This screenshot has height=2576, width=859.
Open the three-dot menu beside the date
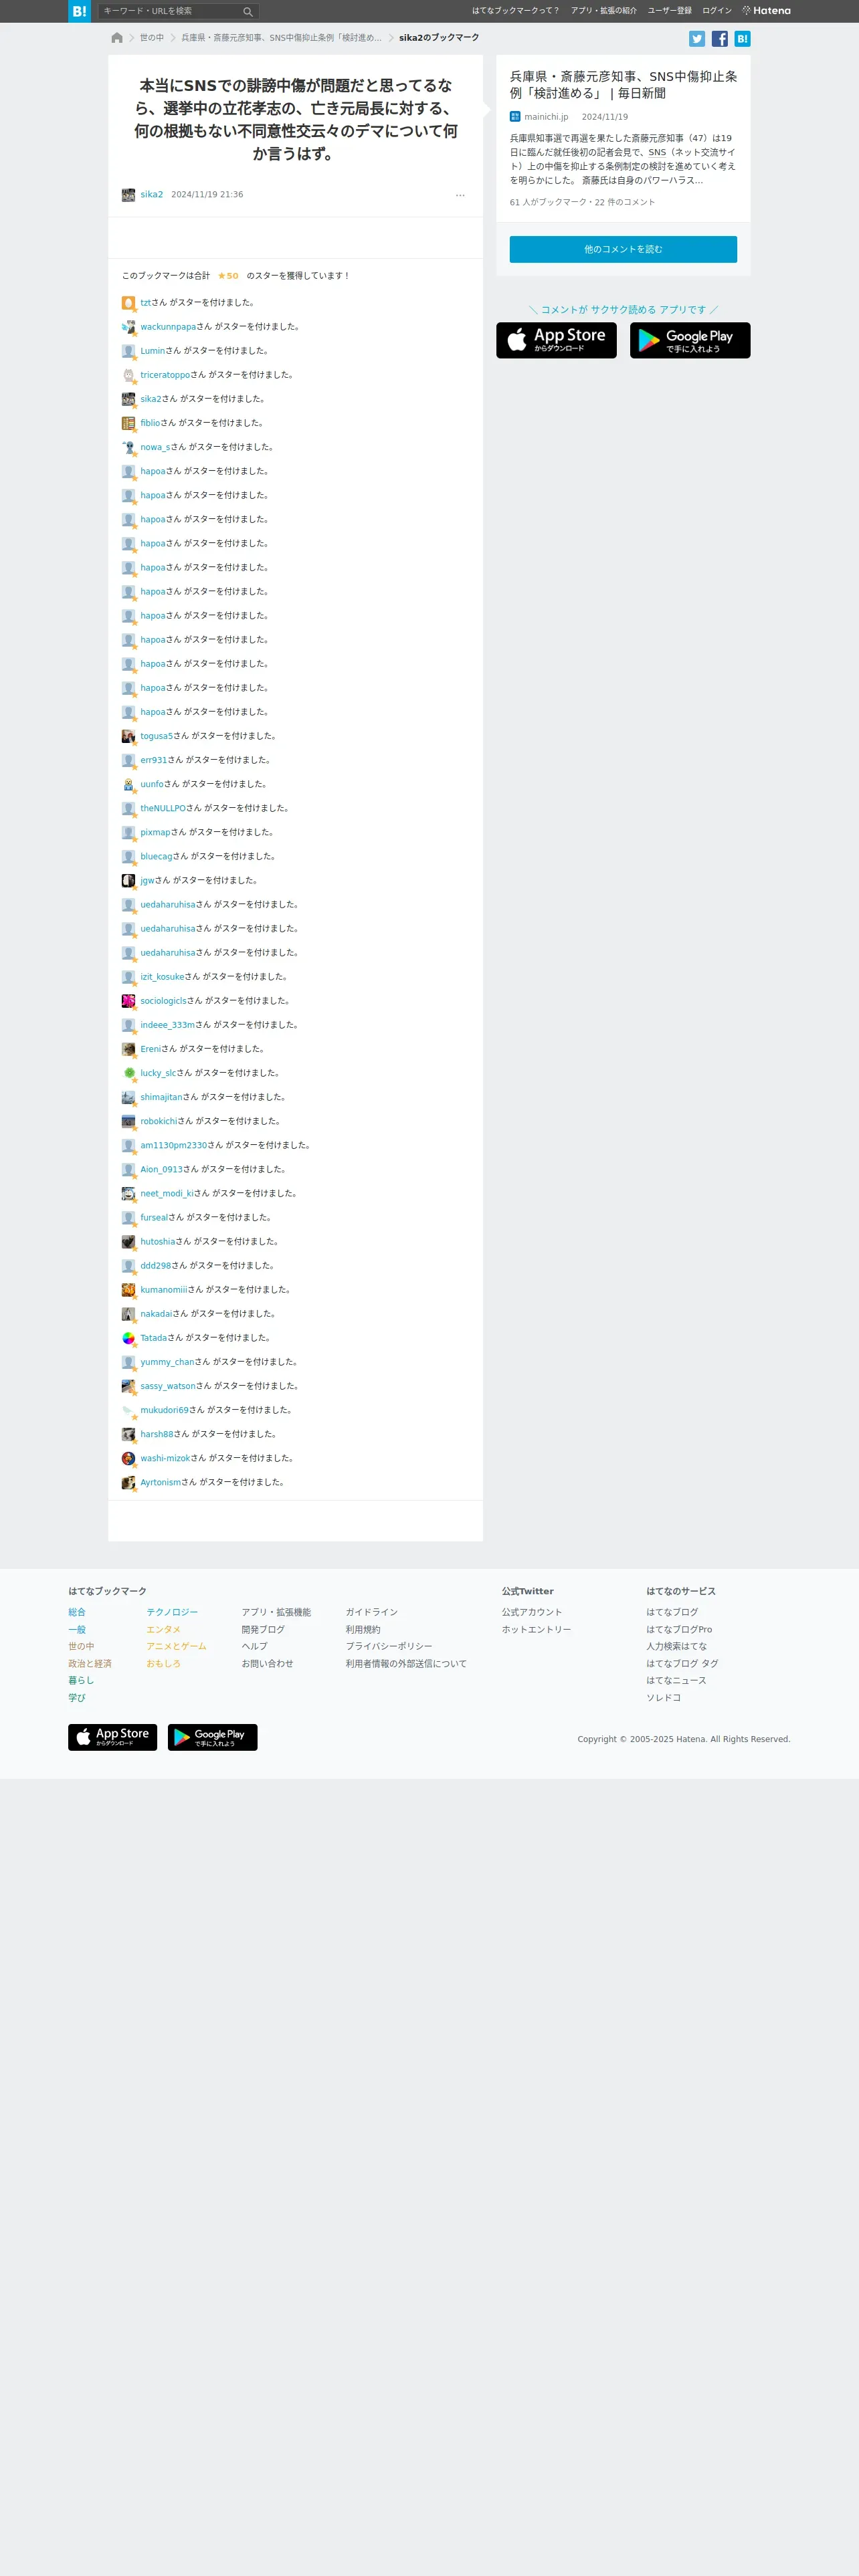click(460, 195)
